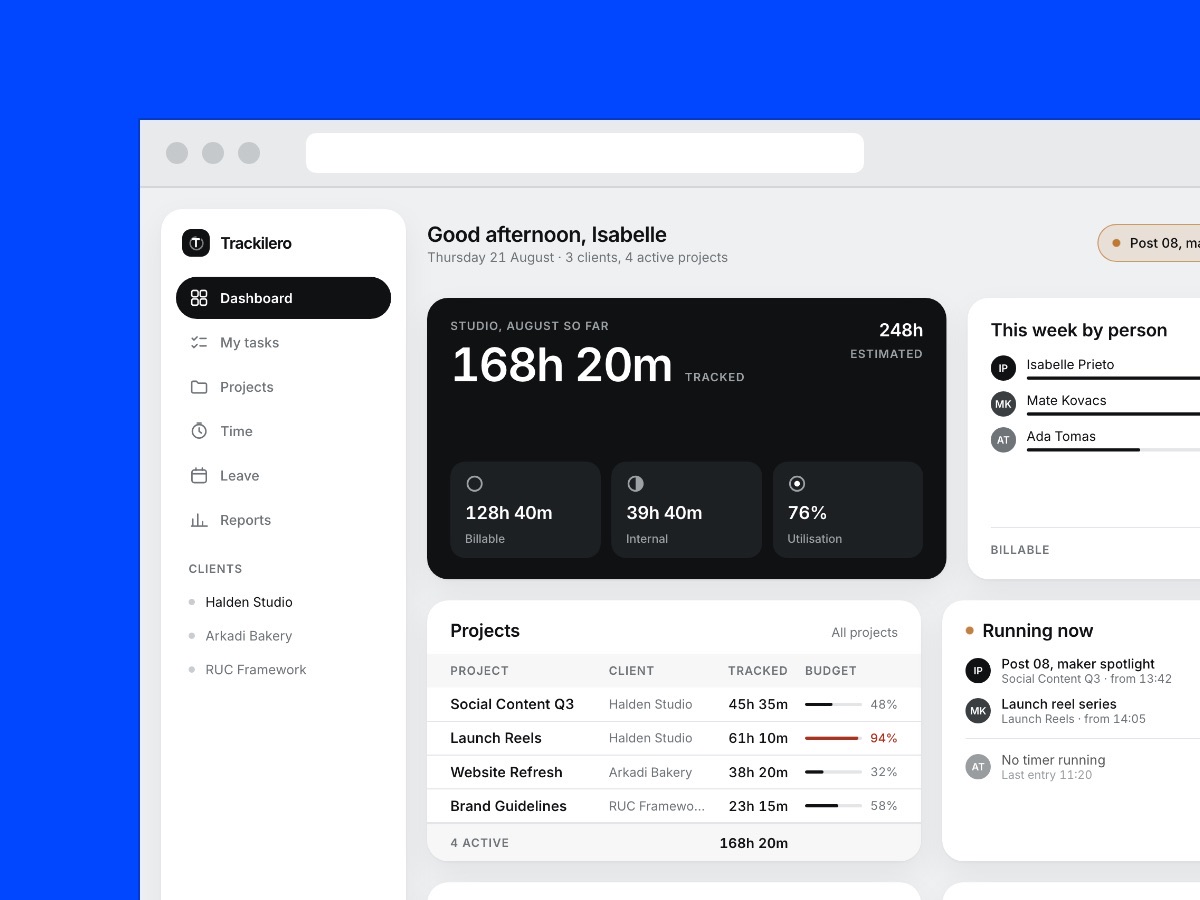Click Mate Kovacs' MK avatar in weekly list
Screen dimensions: 1200x900
pyautogui.click(x=1003, y=404)
